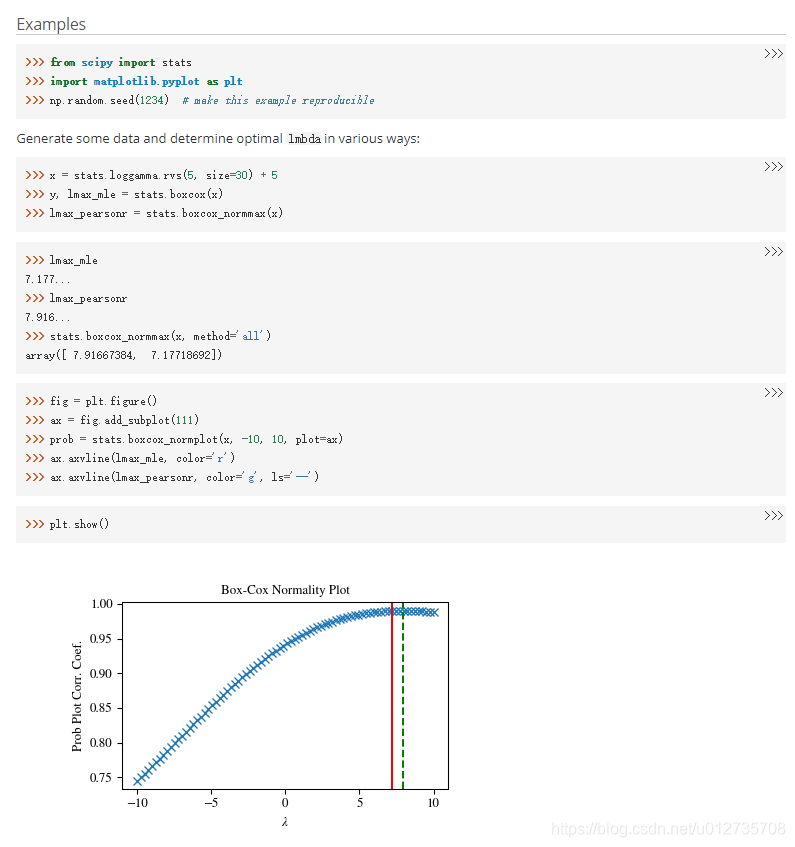Click the import matplotlib.pyplot line

pos(146,81)
